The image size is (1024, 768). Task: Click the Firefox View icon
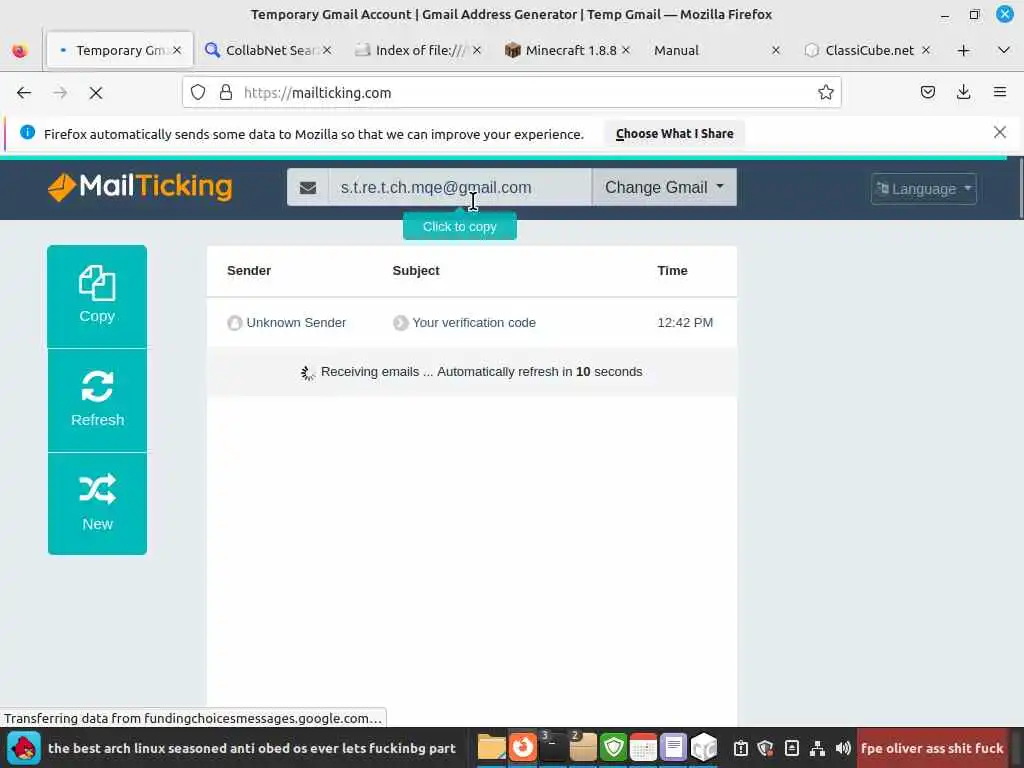pos(20,50)
